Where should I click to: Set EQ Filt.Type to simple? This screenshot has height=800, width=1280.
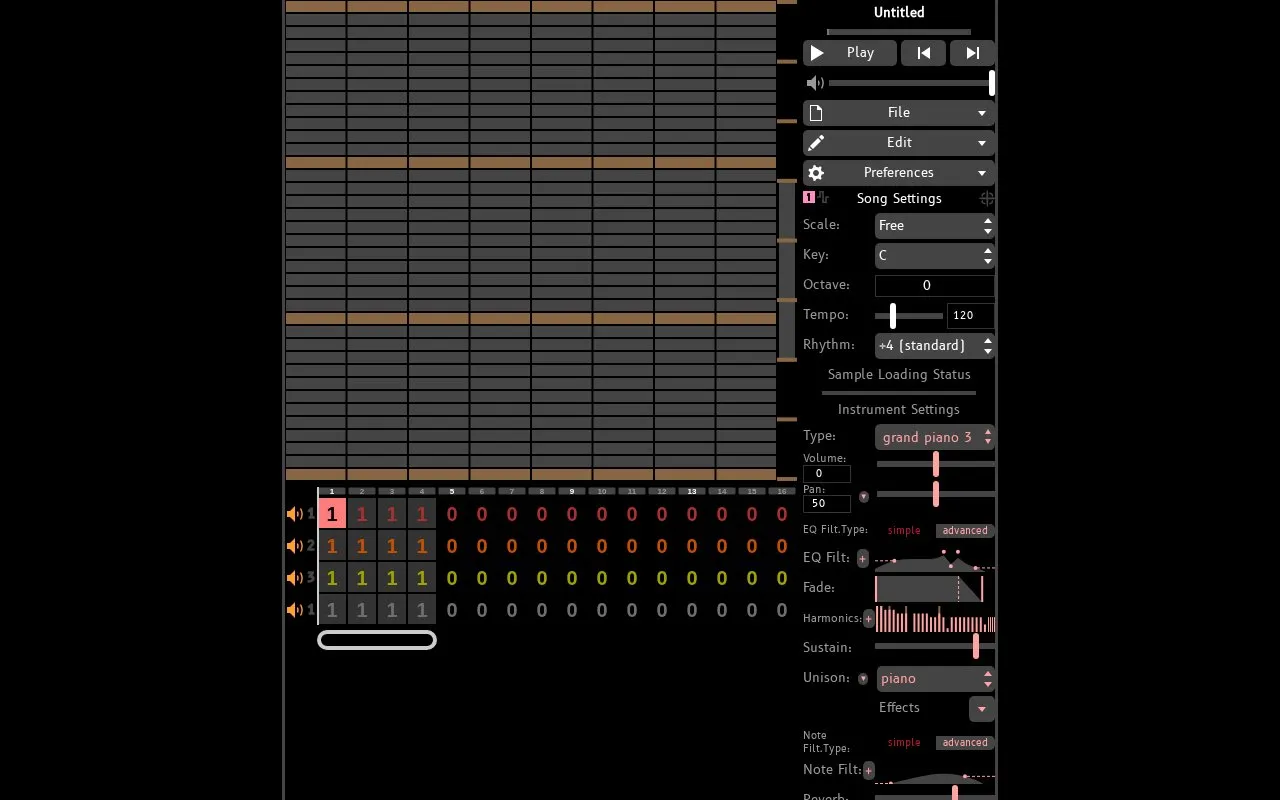click(904, 531)
